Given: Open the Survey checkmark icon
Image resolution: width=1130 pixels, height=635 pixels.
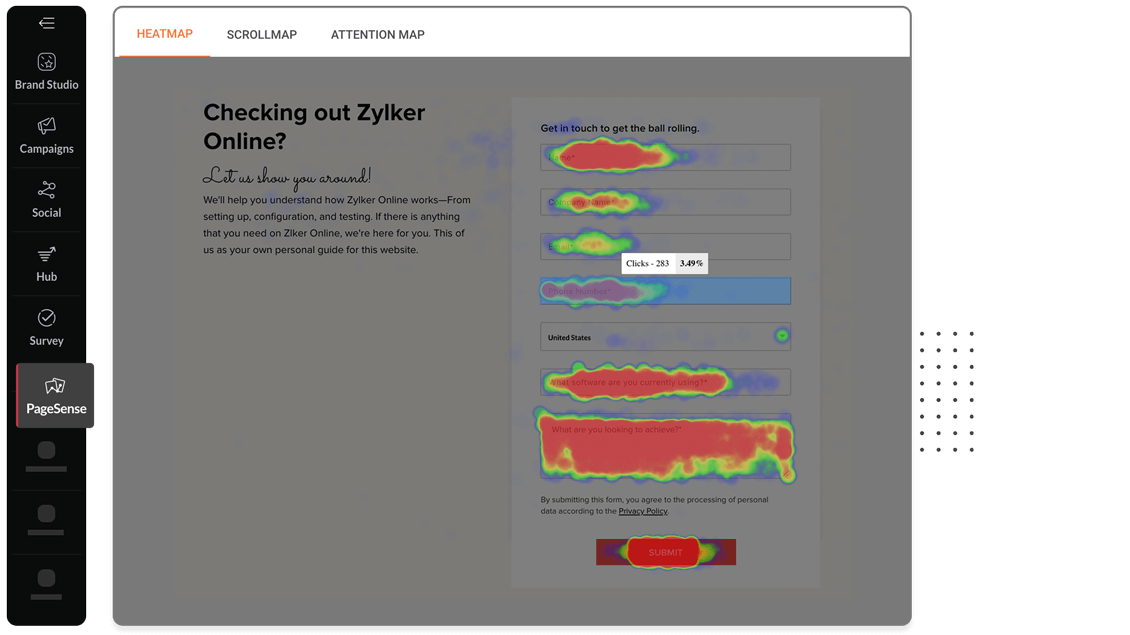Looking at the screenshot, I should click(x=46, y=319).
